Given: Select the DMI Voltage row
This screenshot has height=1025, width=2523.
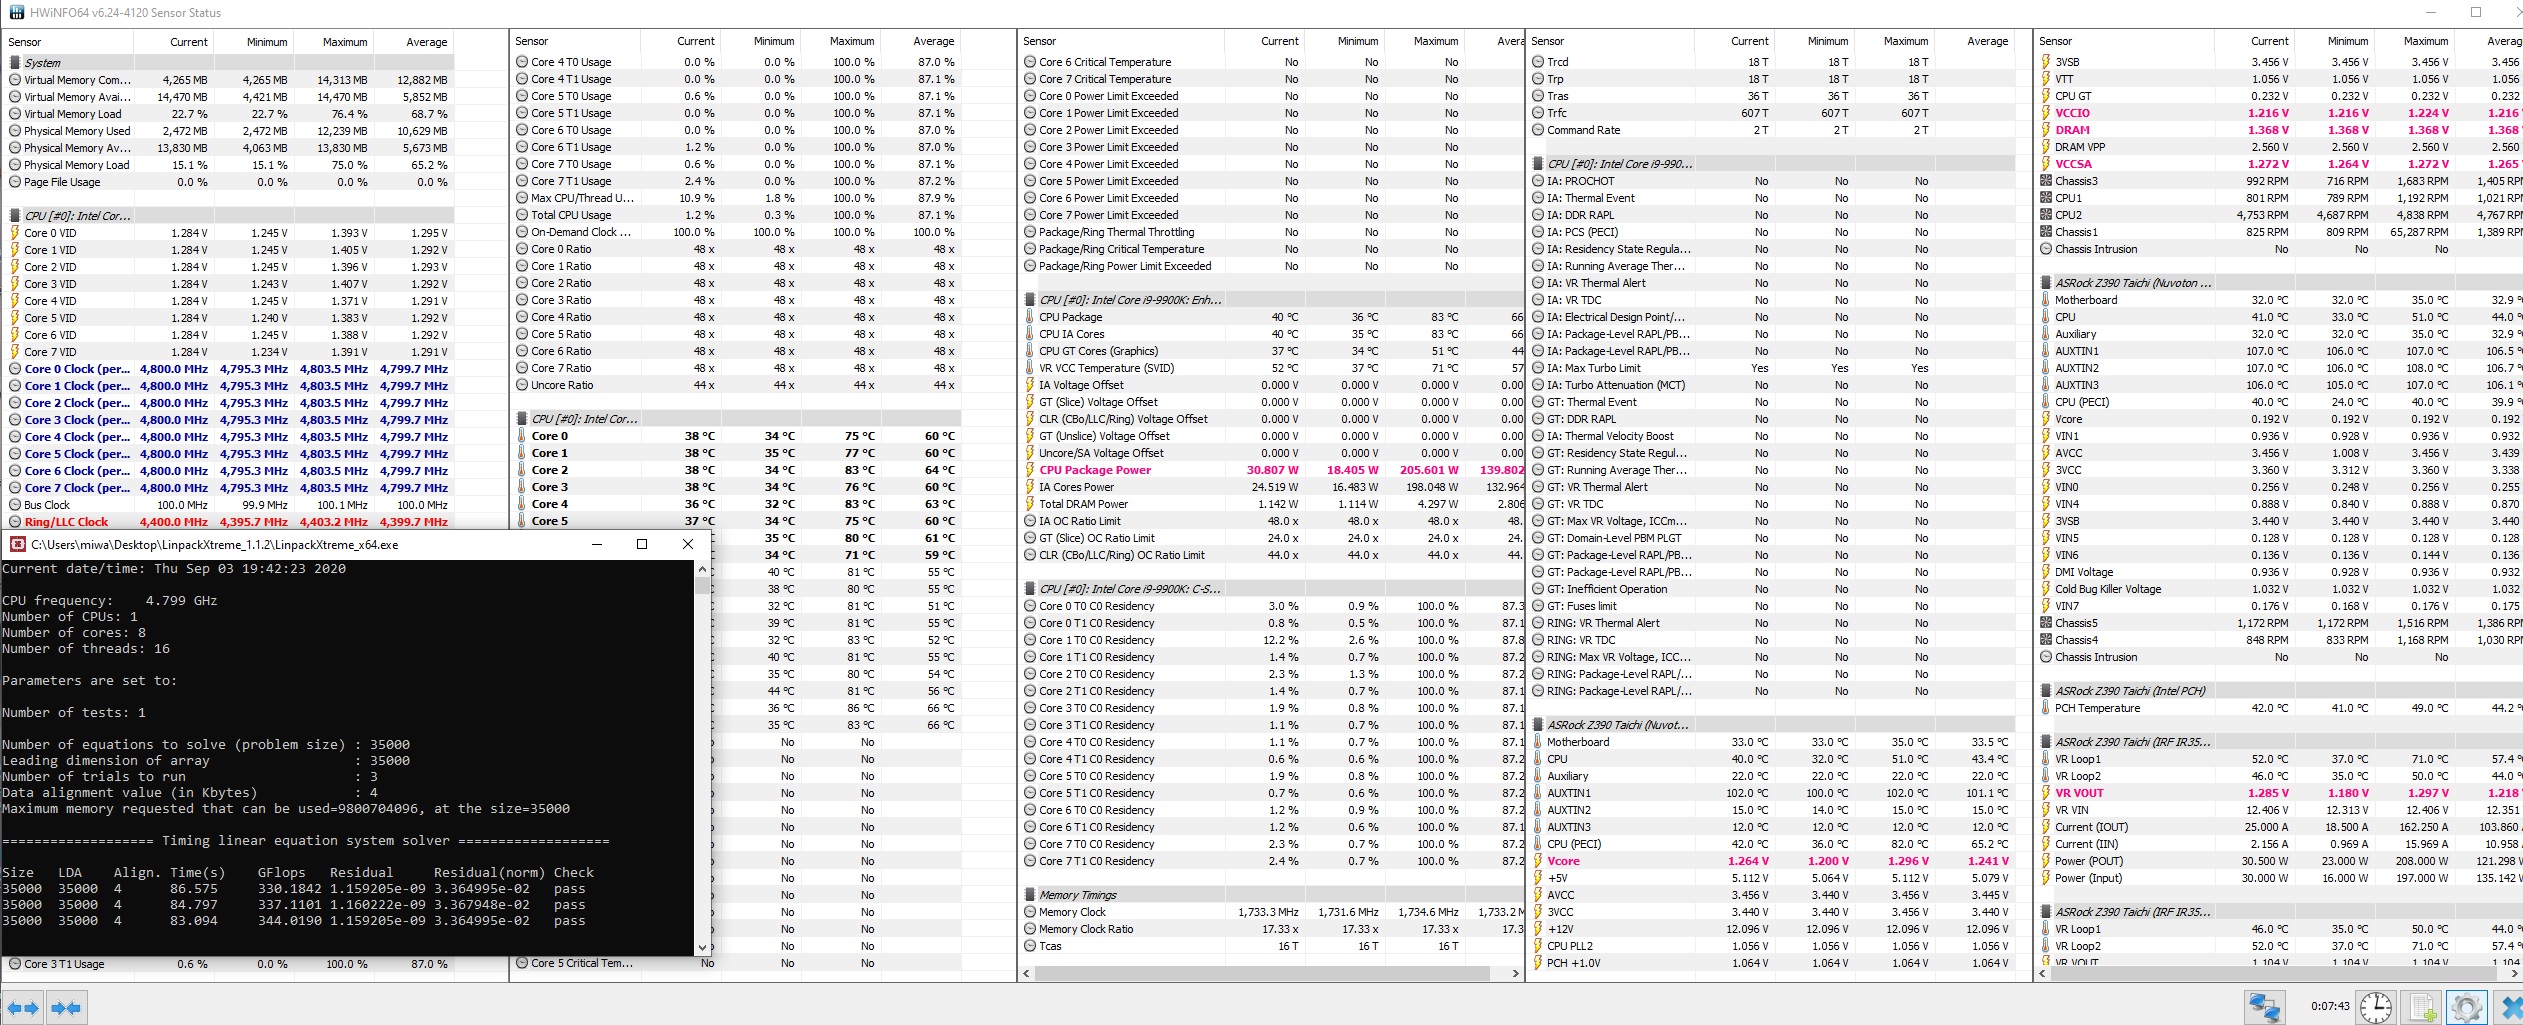Looking at the screenshot, I should coord(2280,572).
